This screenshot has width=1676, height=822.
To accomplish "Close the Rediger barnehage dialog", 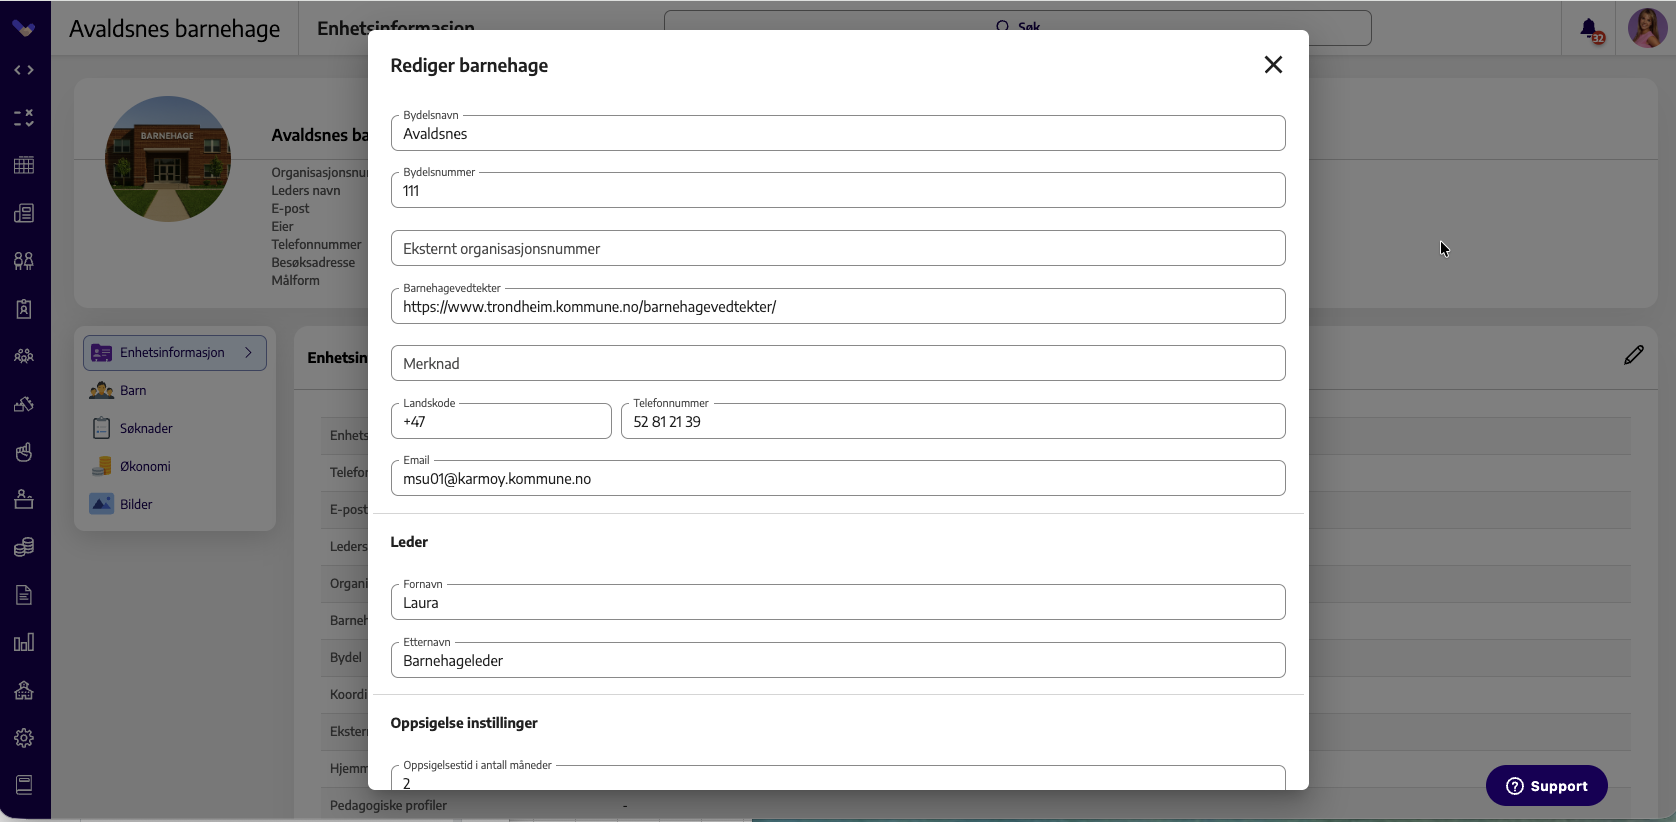I will (x=1273, y=65).
